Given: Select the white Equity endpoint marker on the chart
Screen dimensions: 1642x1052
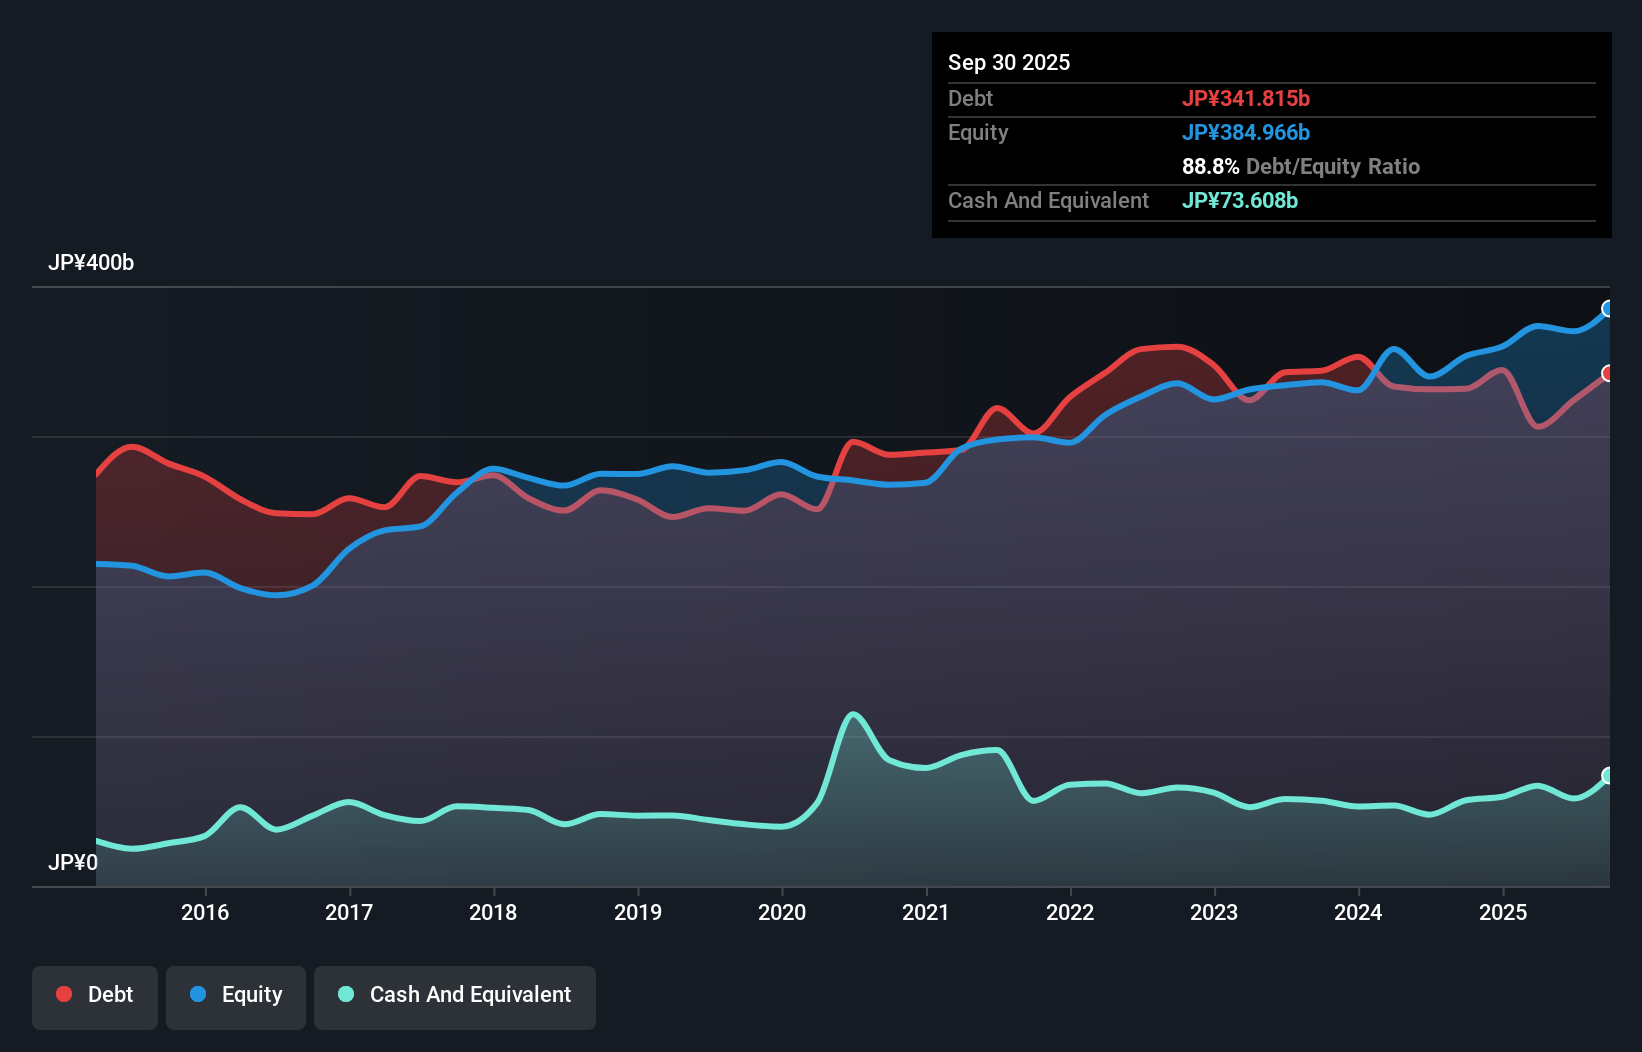Looking at the screenshot, I should 1608,309.
